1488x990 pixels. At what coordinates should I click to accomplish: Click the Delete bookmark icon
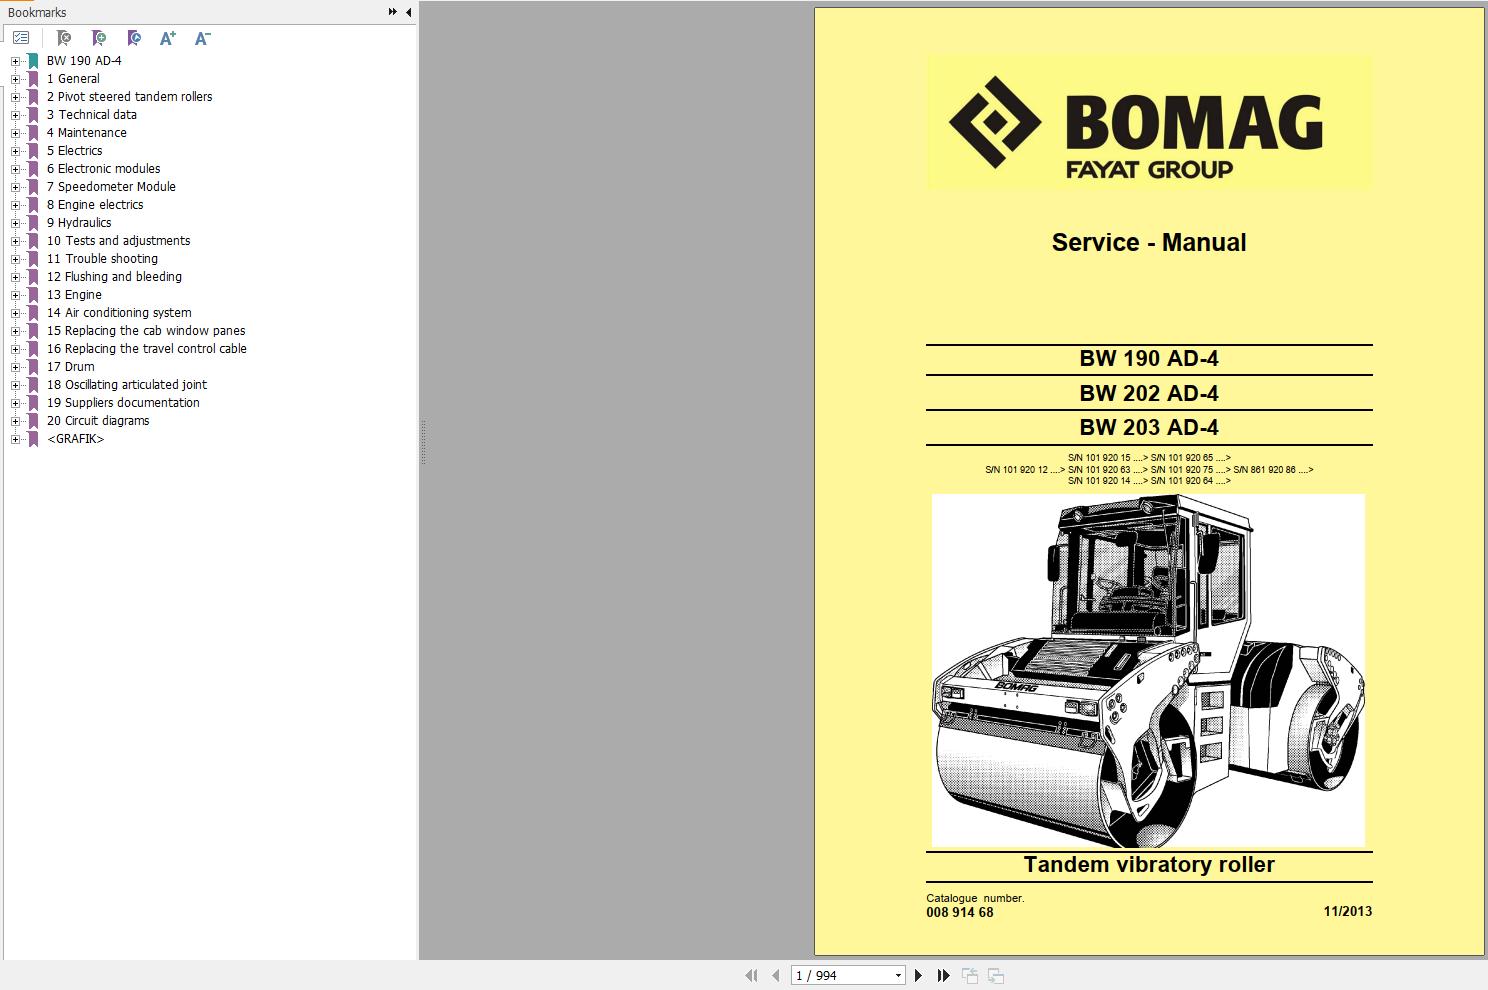(64, 38)
